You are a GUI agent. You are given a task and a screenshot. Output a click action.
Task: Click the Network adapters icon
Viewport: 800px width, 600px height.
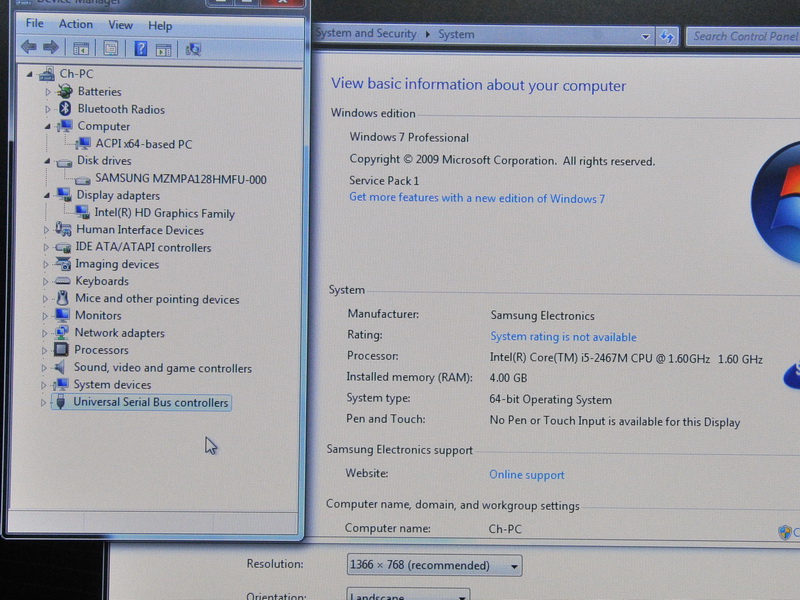61,332
